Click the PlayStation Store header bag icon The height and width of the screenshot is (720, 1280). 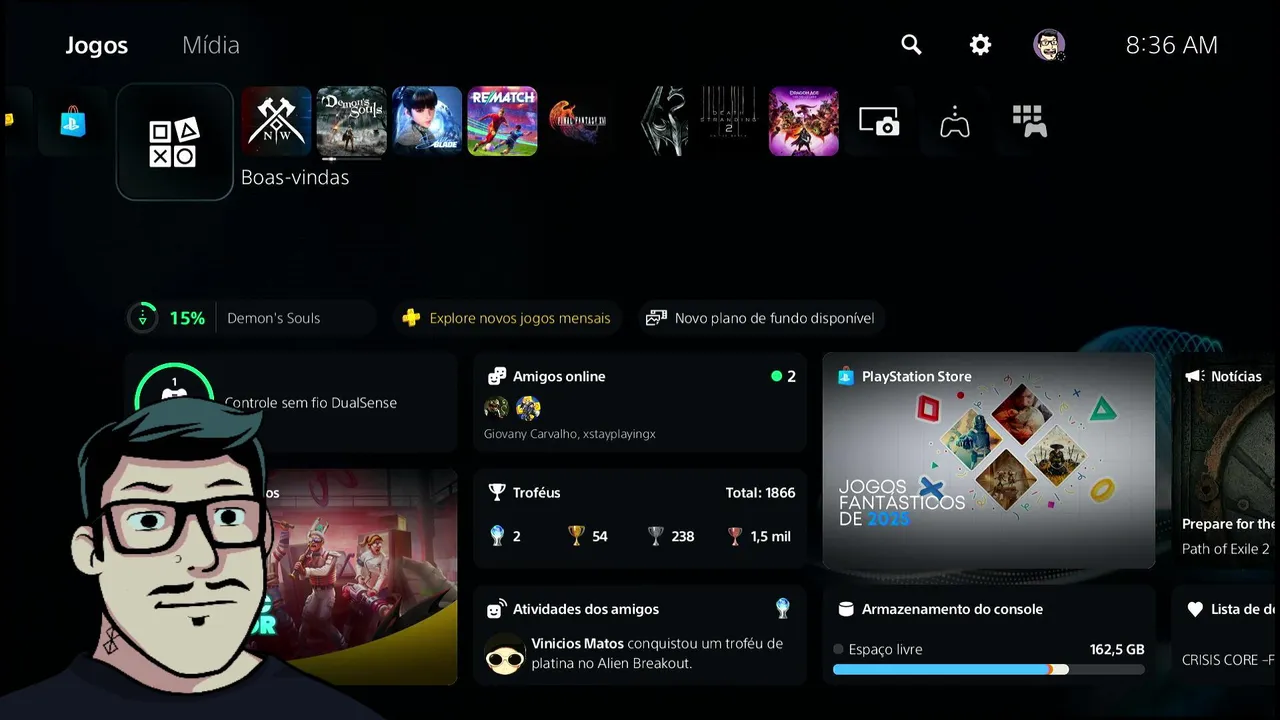click(846, 377)
